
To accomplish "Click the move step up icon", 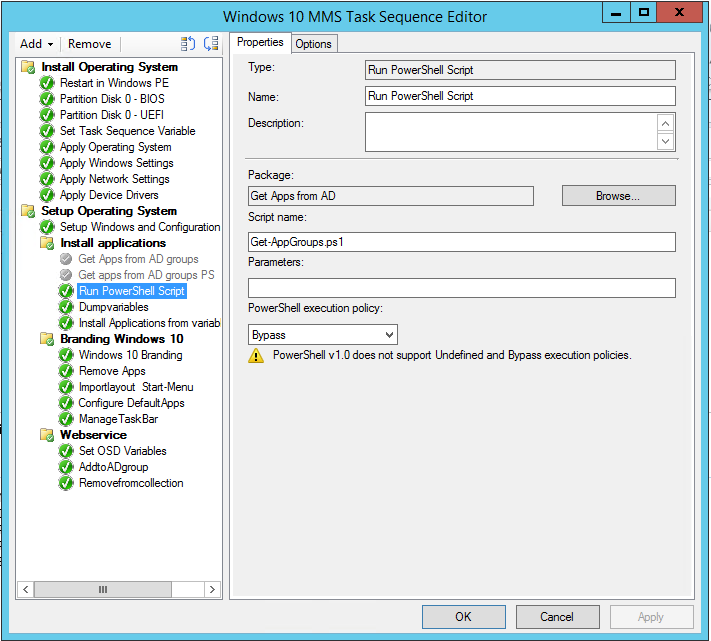I will click(188, 44).
